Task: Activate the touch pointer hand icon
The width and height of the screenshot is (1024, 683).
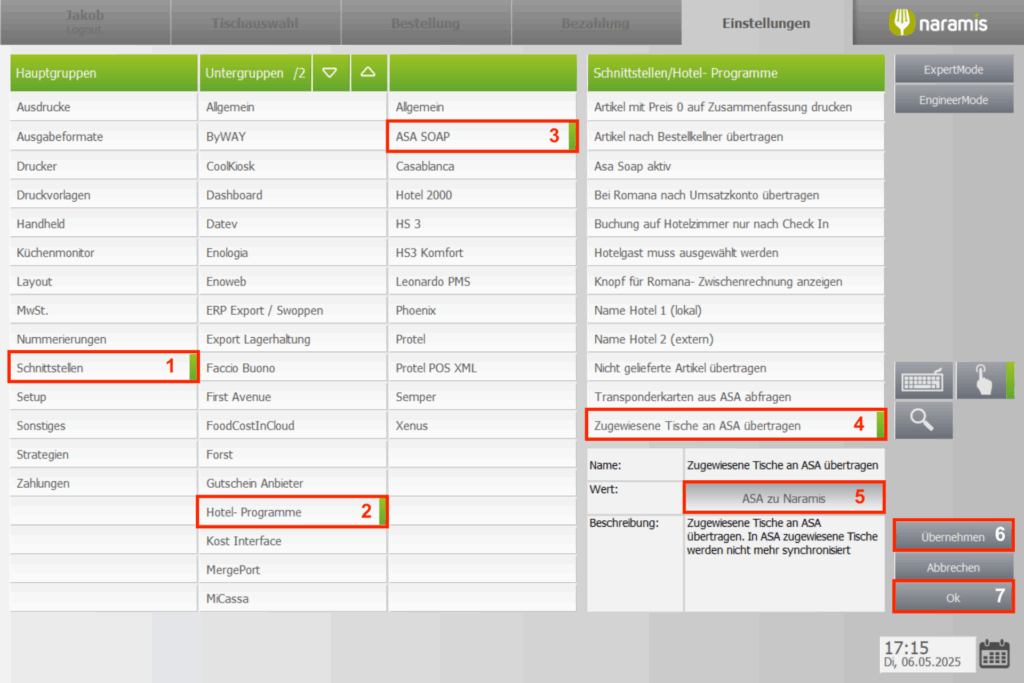Action: point(981,381)
